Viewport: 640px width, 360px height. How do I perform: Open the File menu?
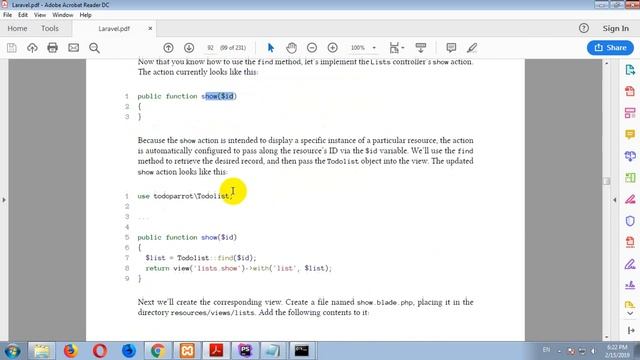pyautogui.click(x=7, y=15)
